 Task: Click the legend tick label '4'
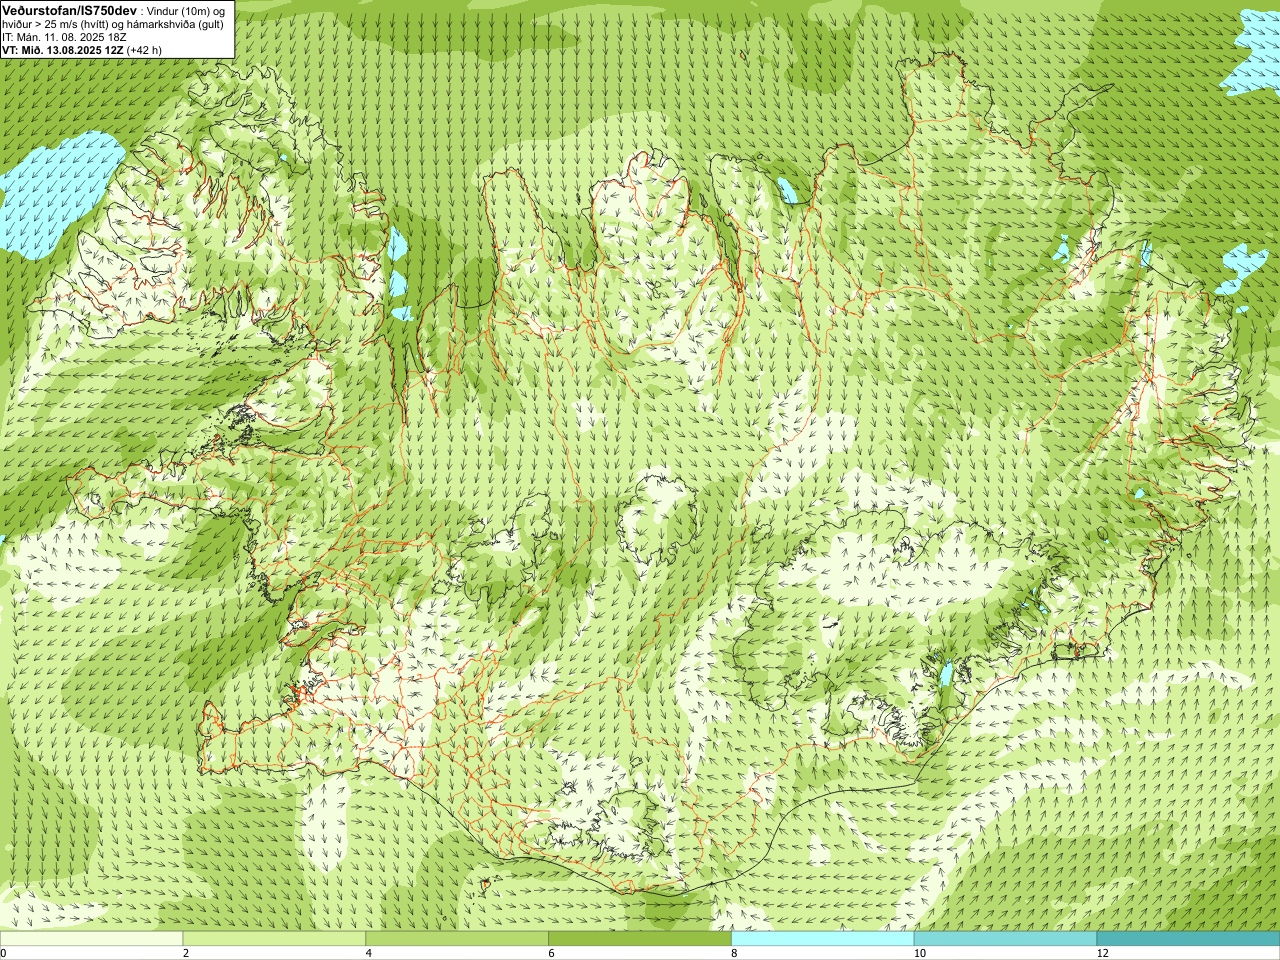tap(369, 953)
